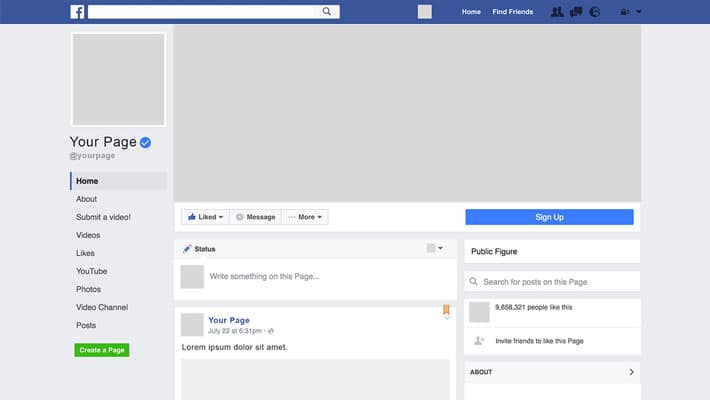
Task: Open the Liked dropdown button
Action: click(x=206, y=217)
